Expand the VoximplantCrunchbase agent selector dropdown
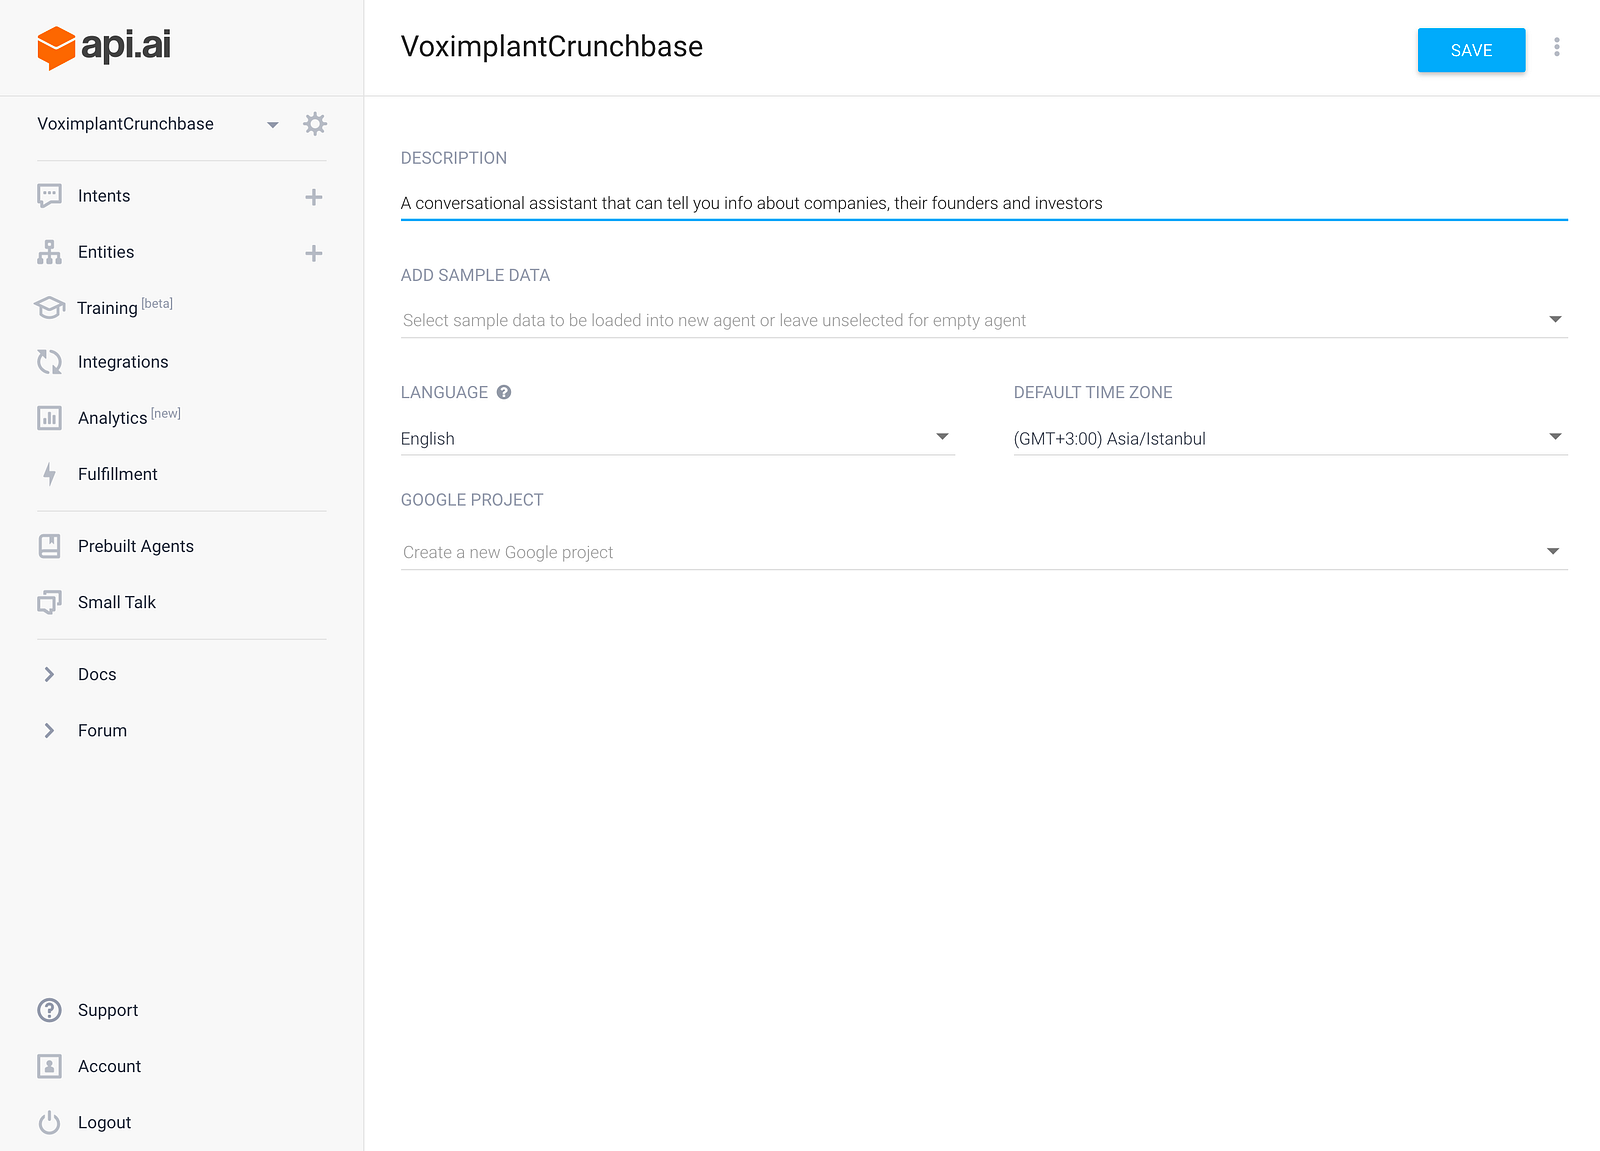The width and height of the screenshot is (1600, 1151). pos(272,125)
